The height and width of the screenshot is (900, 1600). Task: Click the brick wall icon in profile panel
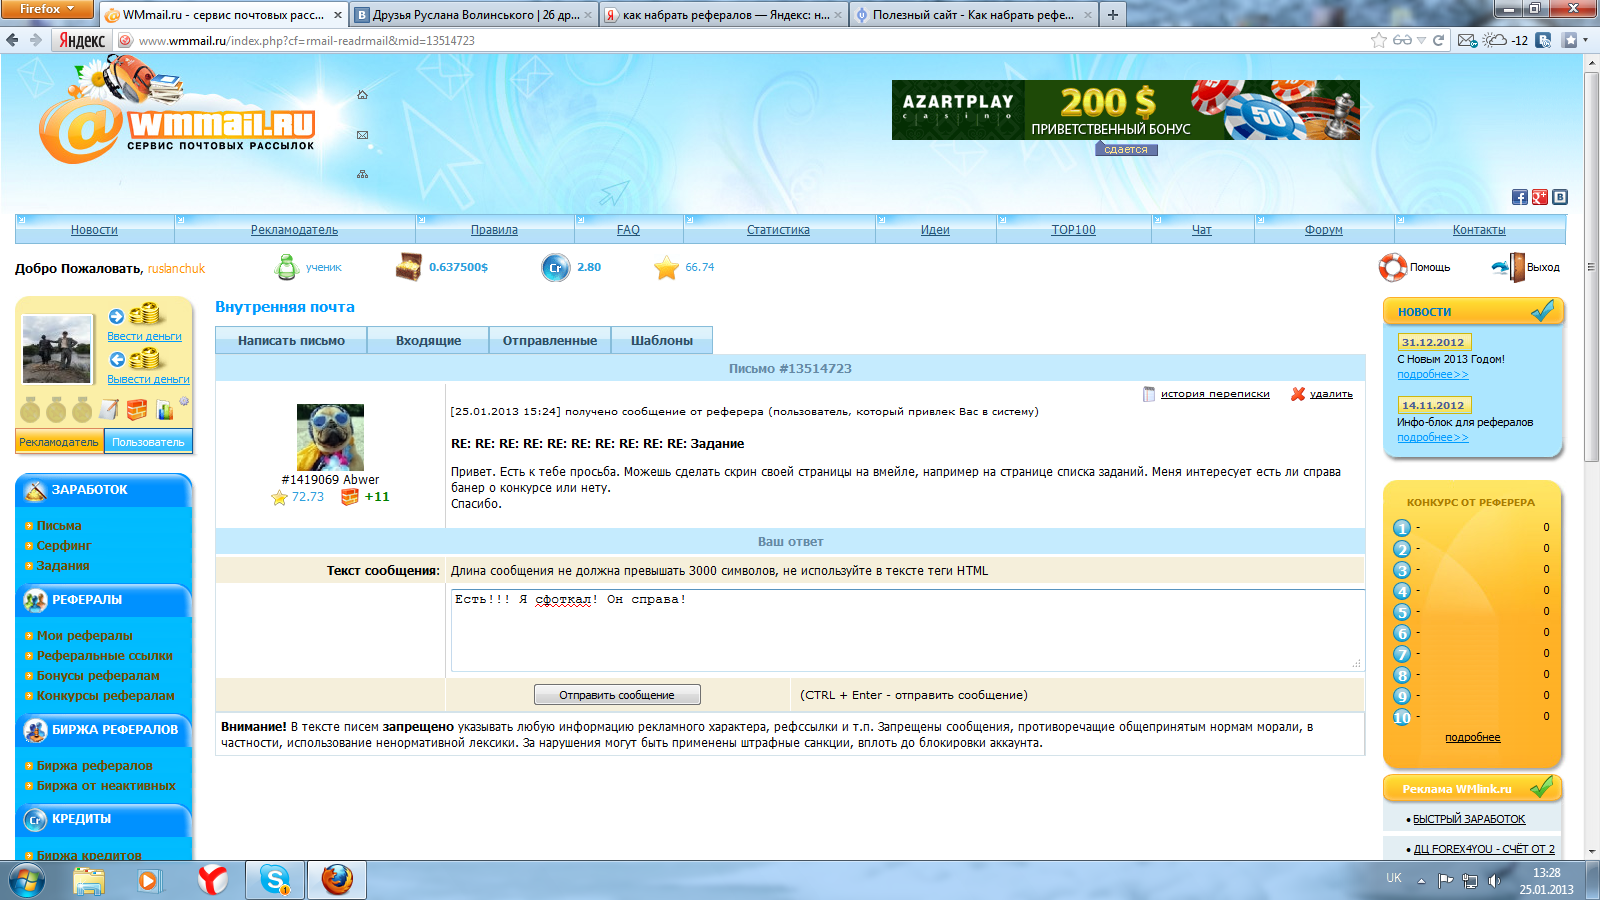[x=137, y=409]
